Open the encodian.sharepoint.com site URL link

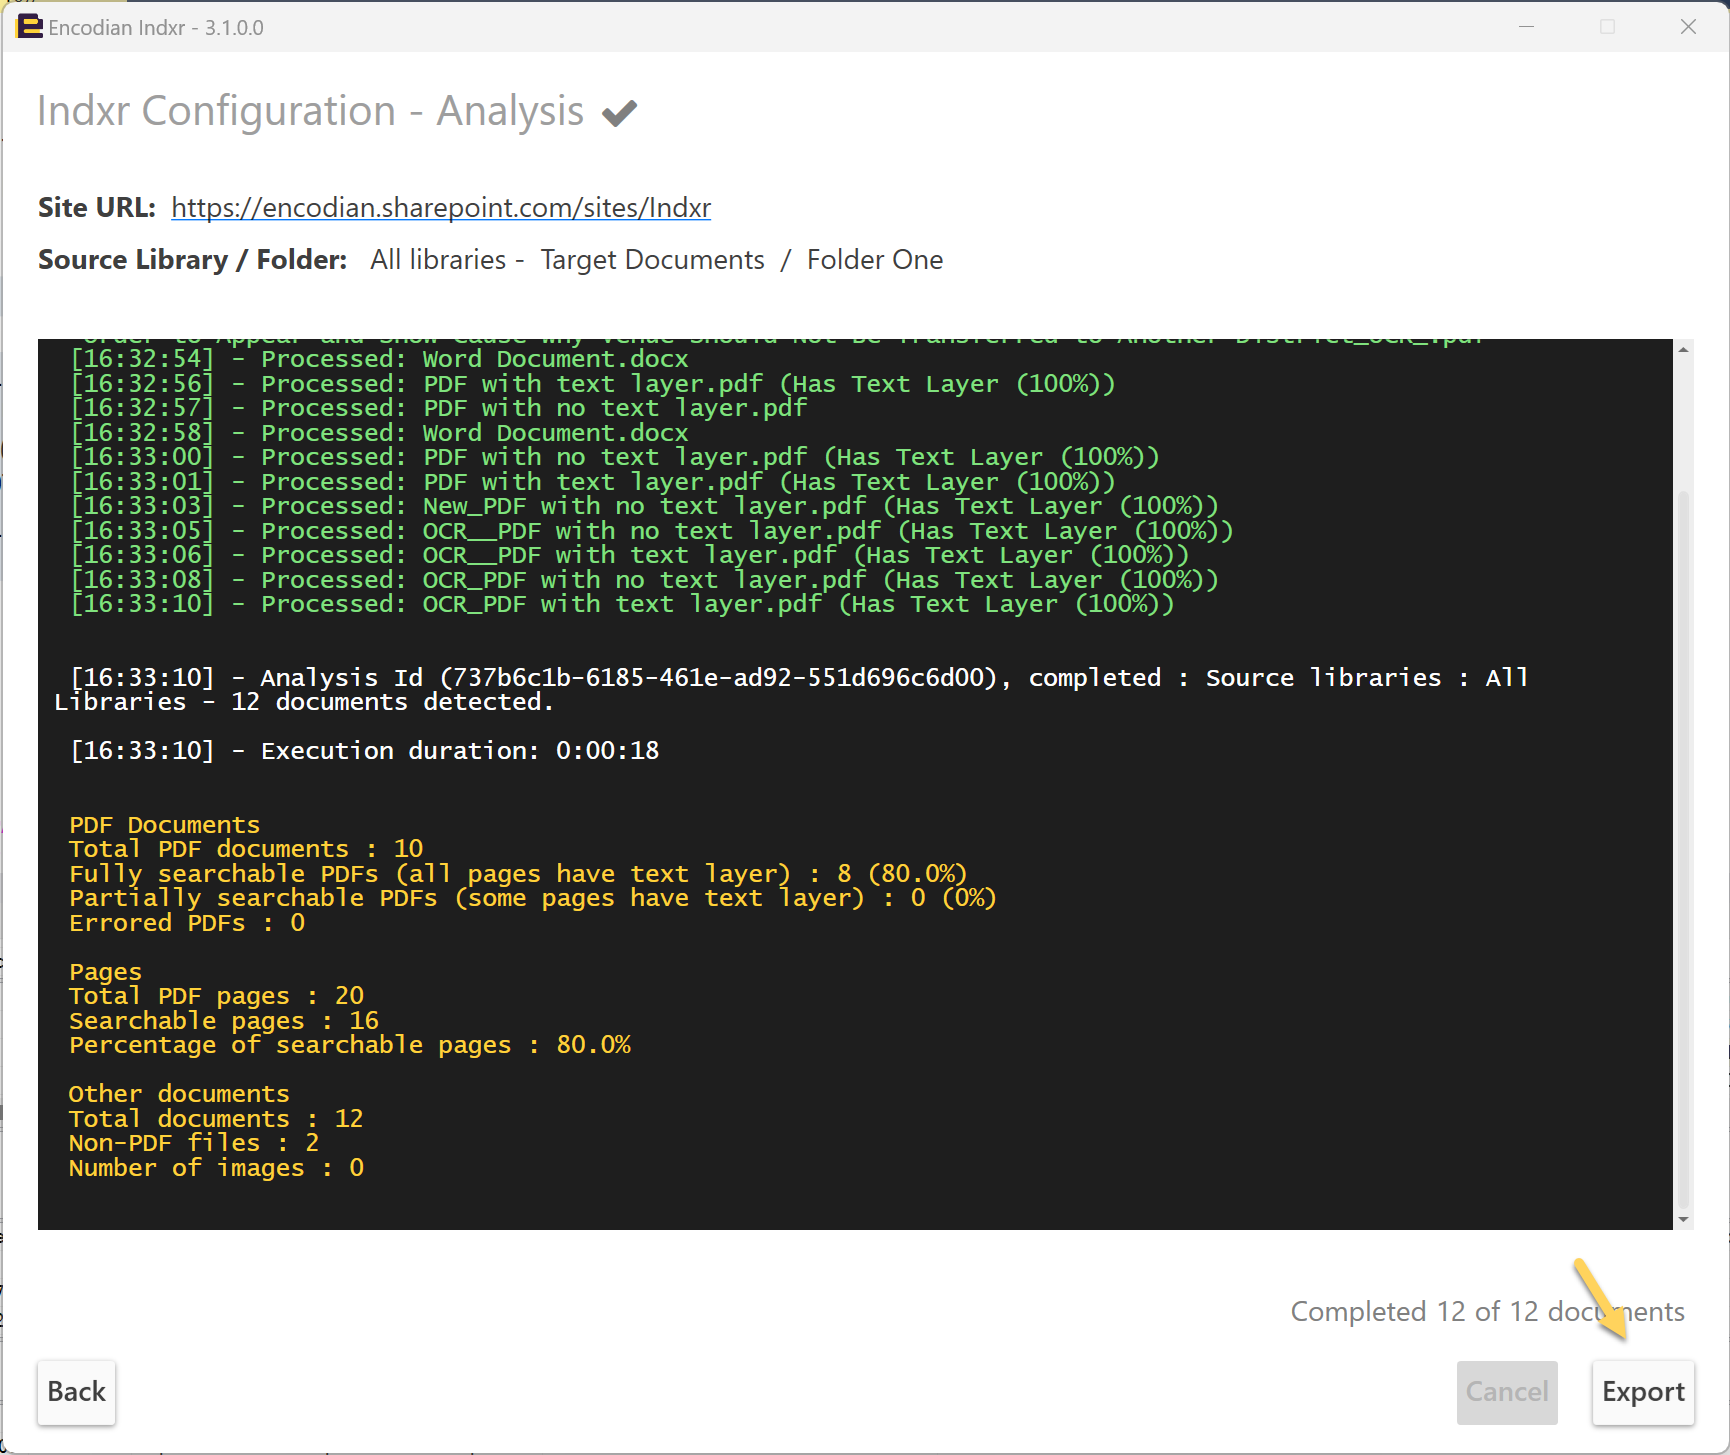point(441,207)
